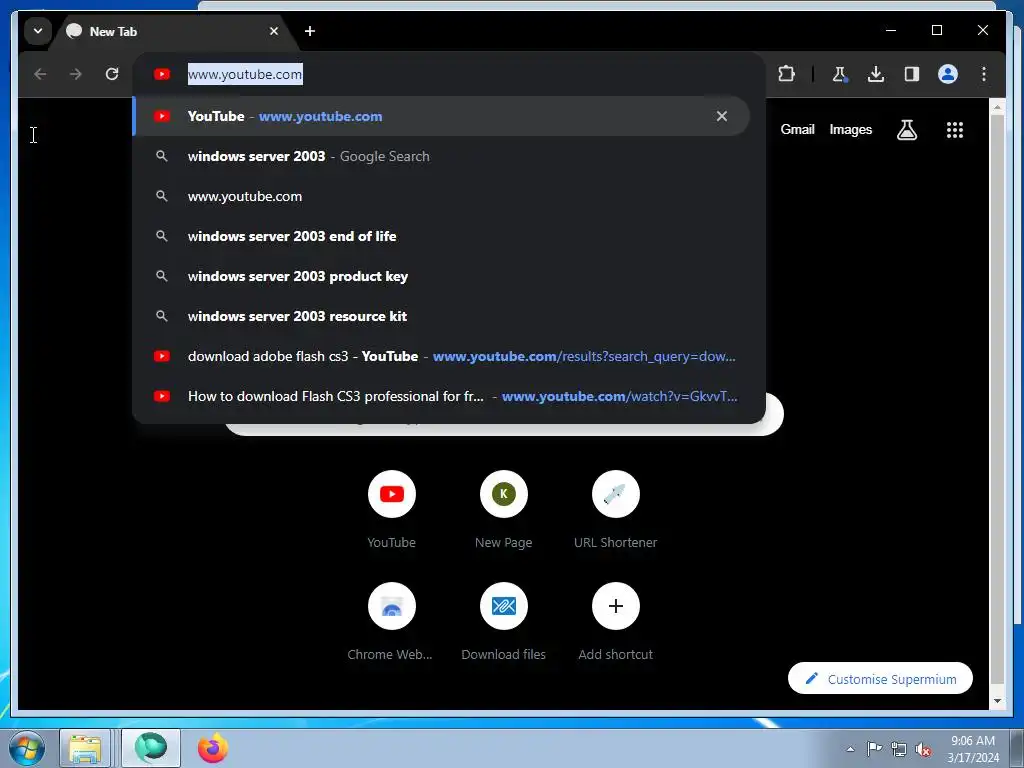The height and width of the screenshot is (768, 1024).
Task: Choose 'windows server 2003 - Google Search' suggestion
Action: 441,156
